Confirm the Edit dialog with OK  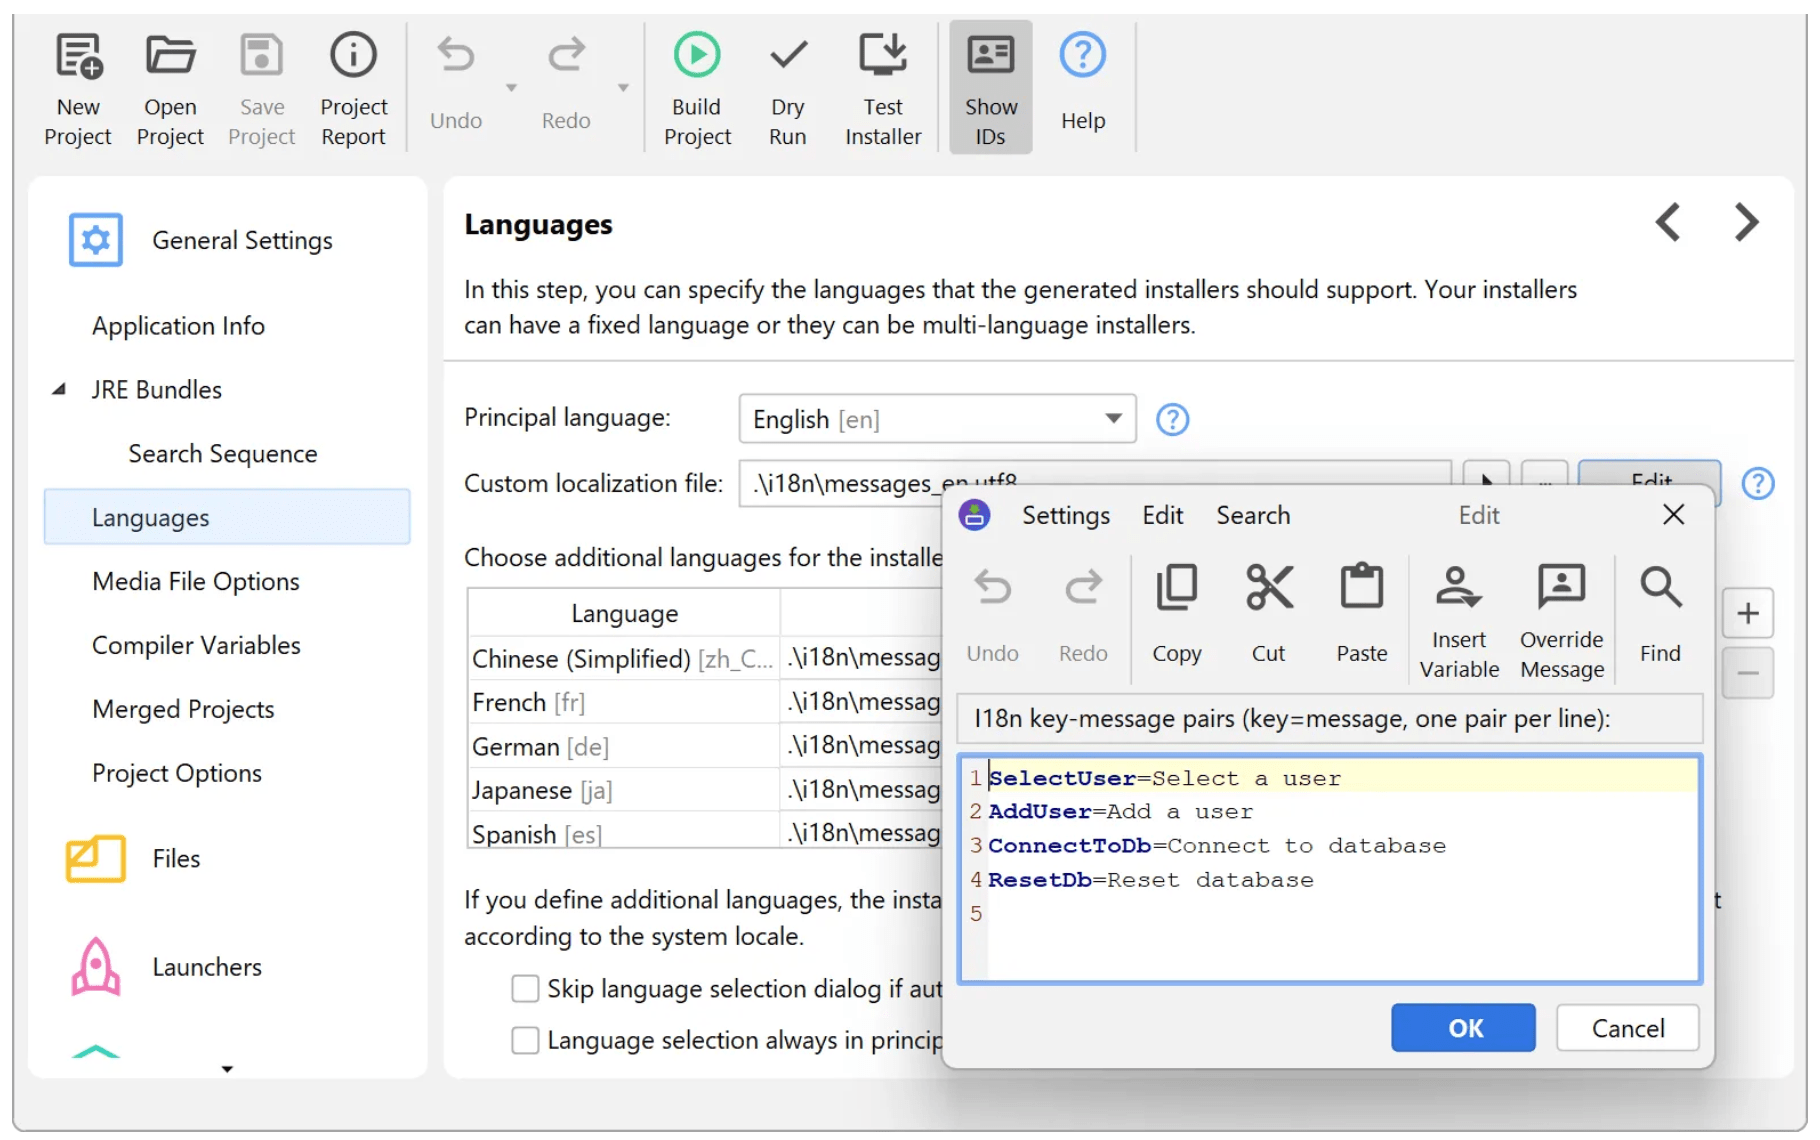click(x=1463, y=1028)
